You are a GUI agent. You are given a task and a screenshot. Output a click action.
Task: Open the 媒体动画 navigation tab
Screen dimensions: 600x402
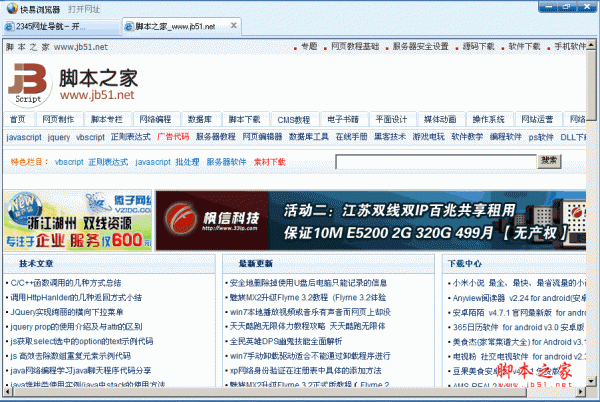pyautogui.click(x=440, y=119)
